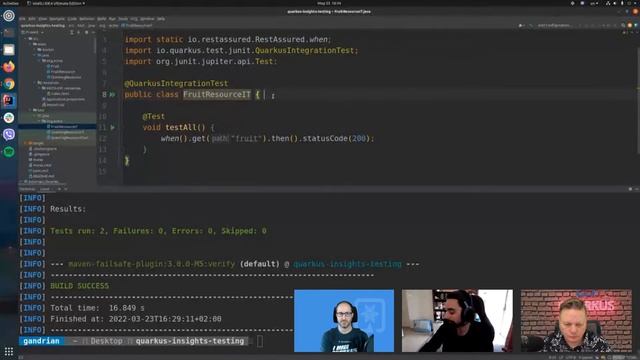Viewport: 640px width, 360px height.
Task: Click the brick-wall Quarkus webcam thumbnail
Action: pos(576,320)
